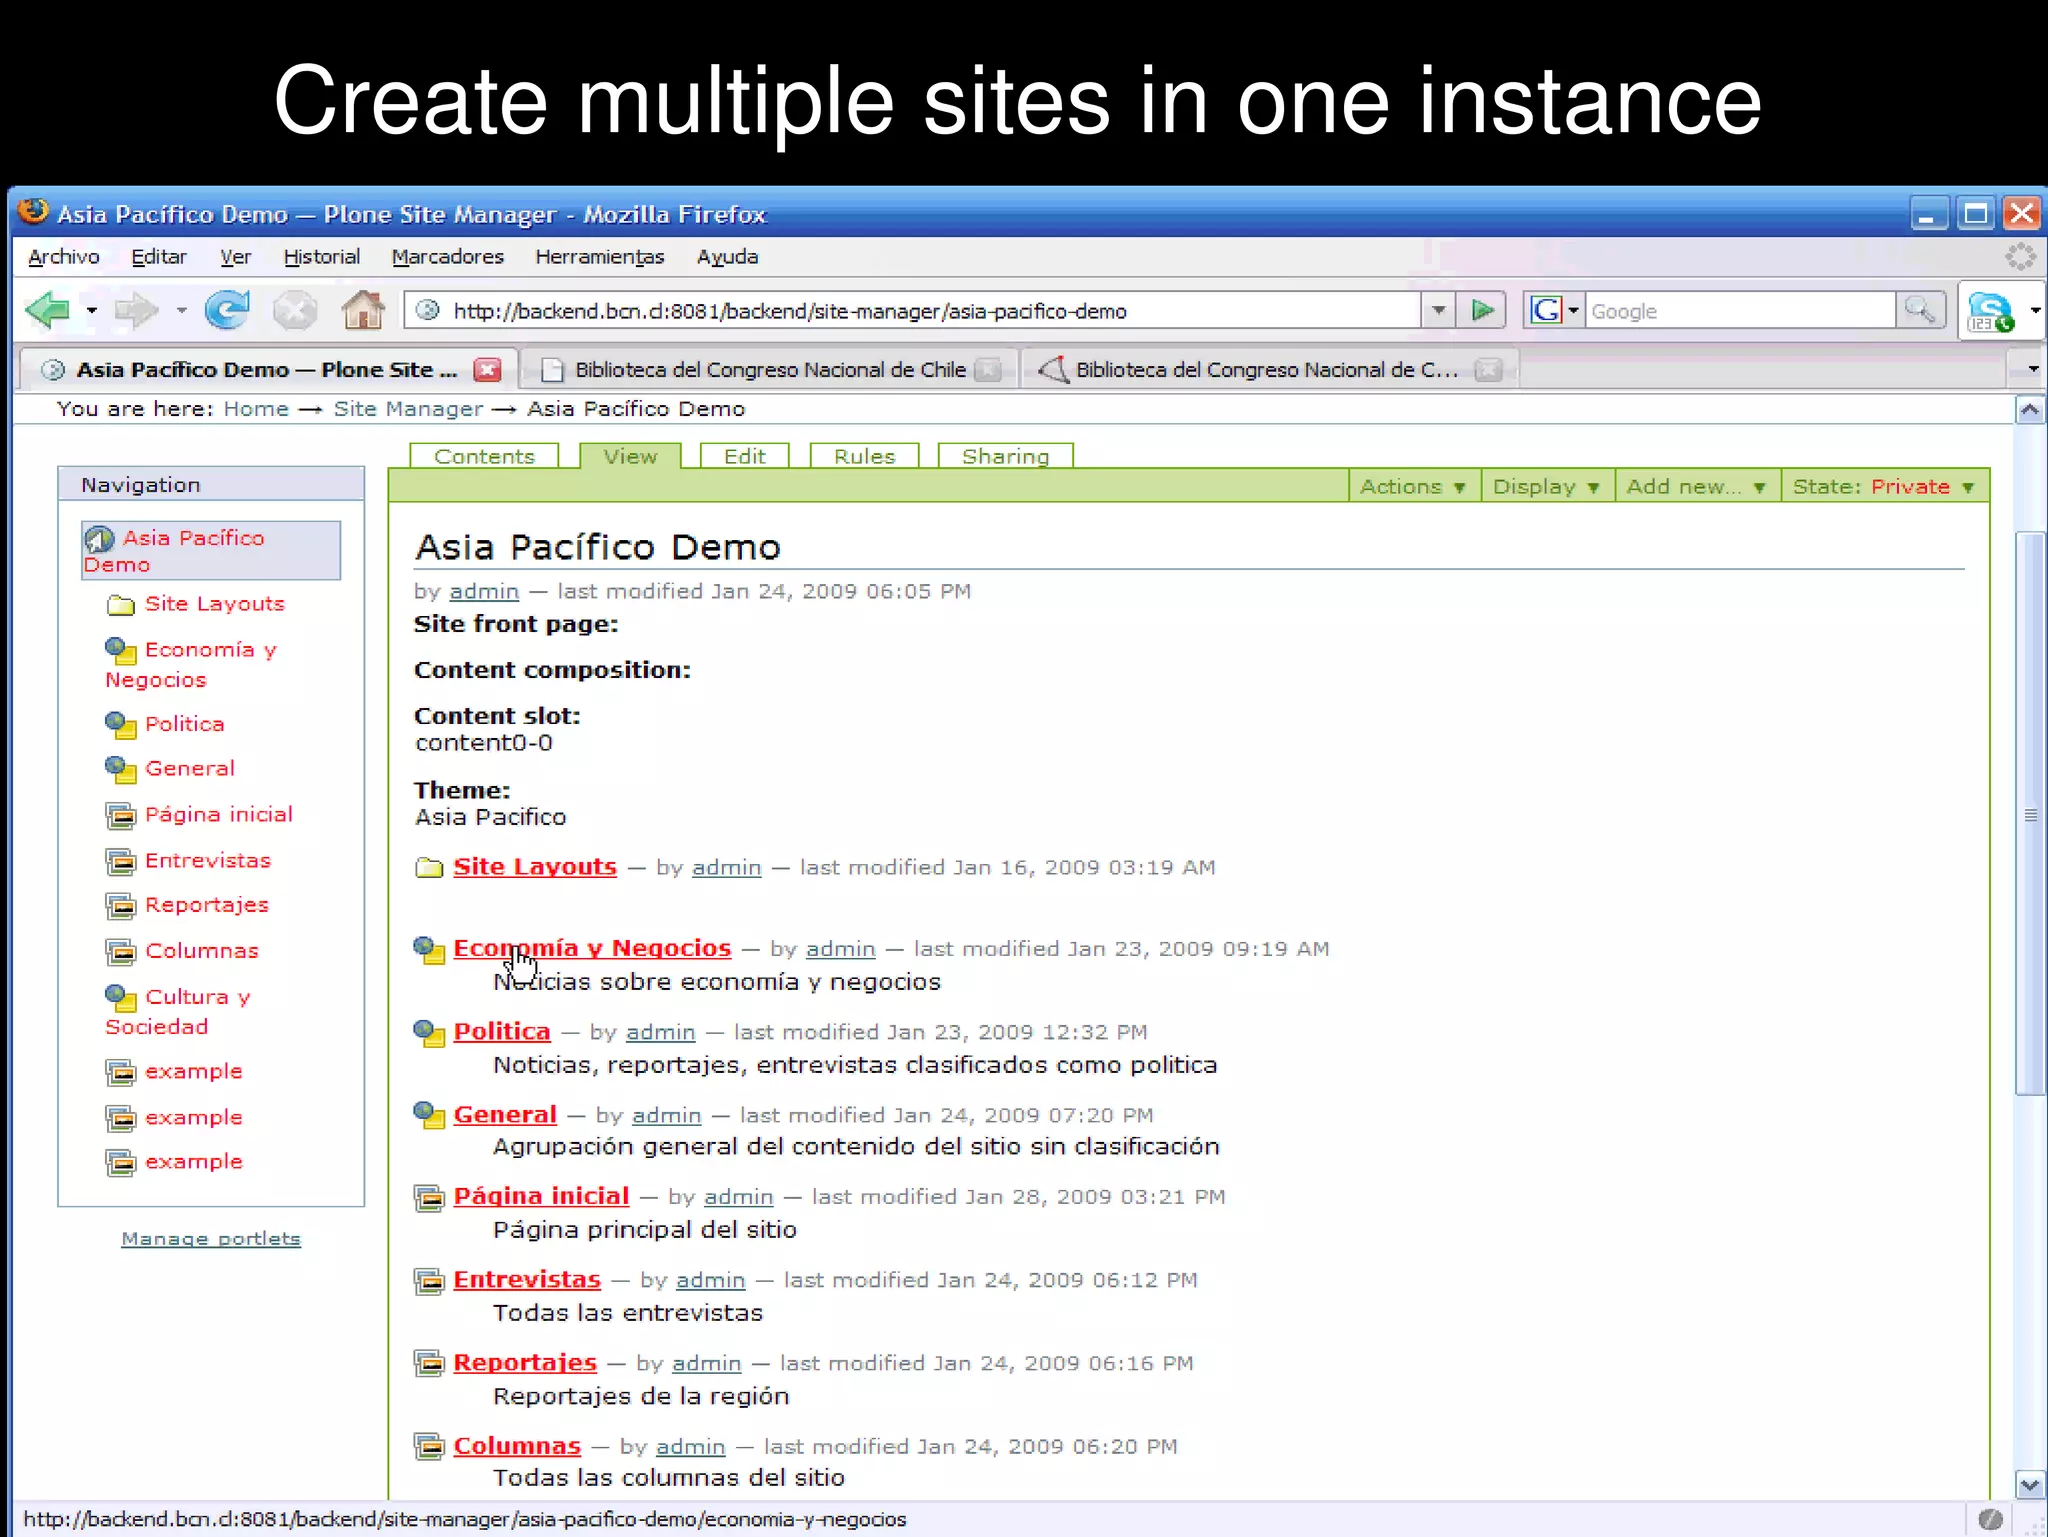
Task: Click the Site Manager breadcrumb link
Action: pos(408,409)
